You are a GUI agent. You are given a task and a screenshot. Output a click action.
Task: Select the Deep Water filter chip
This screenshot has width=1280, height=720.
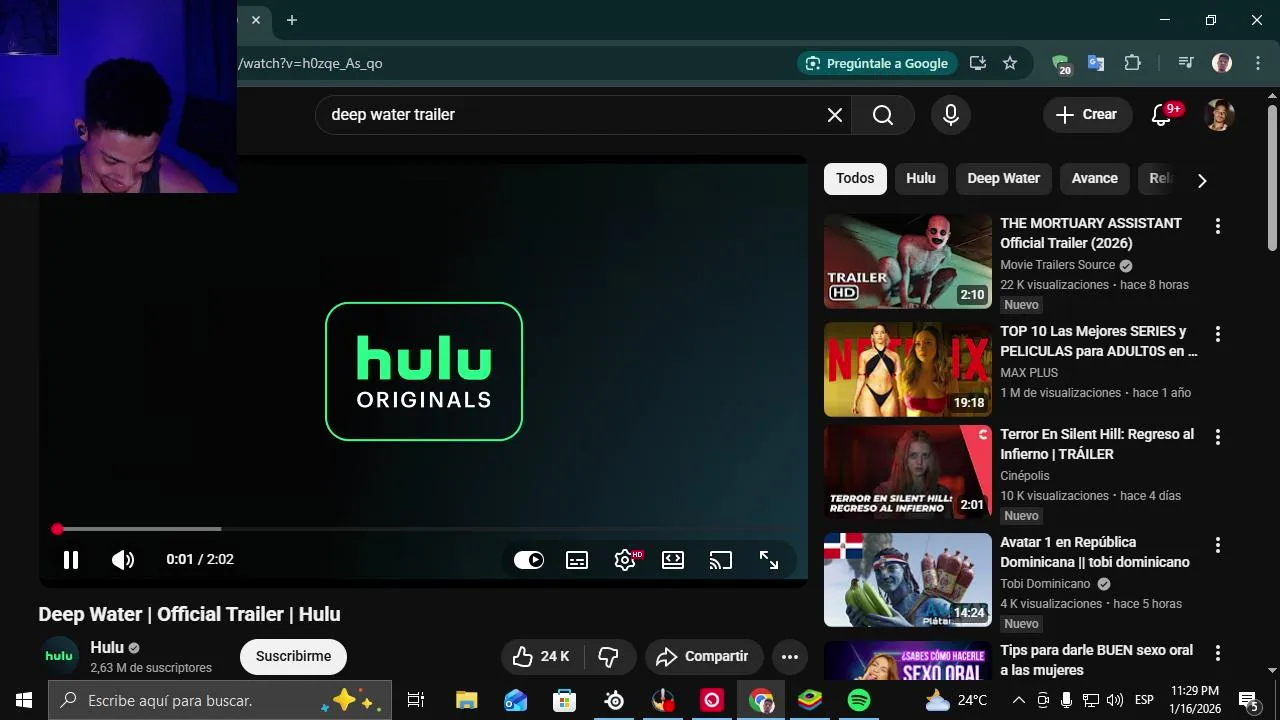[x=1003, y=179]
